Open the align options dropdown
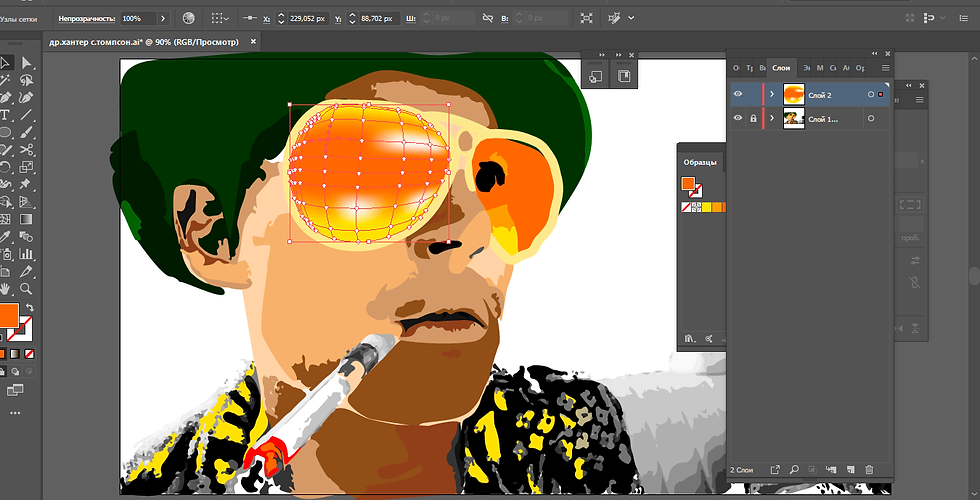The image size is (980, 500). pos(220,19)
